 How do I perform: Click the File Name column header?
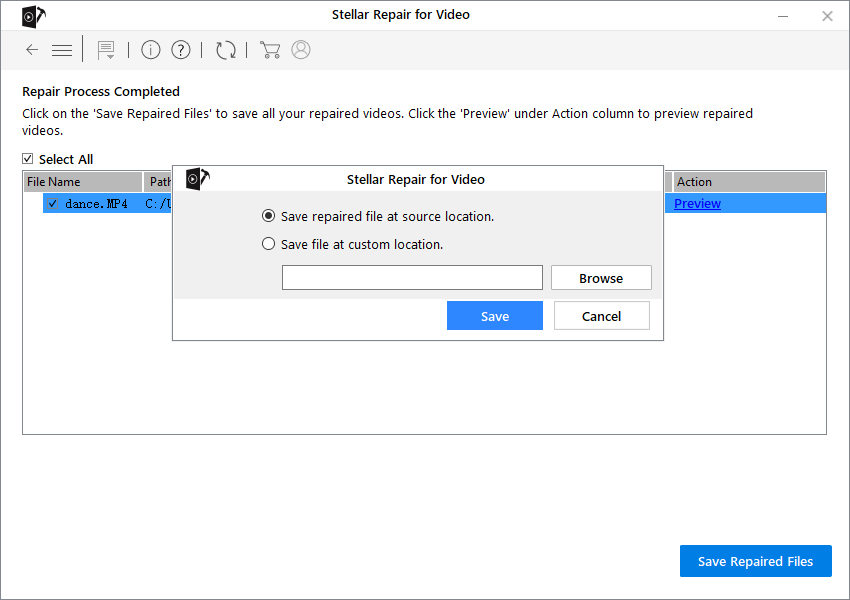point(83,182)
